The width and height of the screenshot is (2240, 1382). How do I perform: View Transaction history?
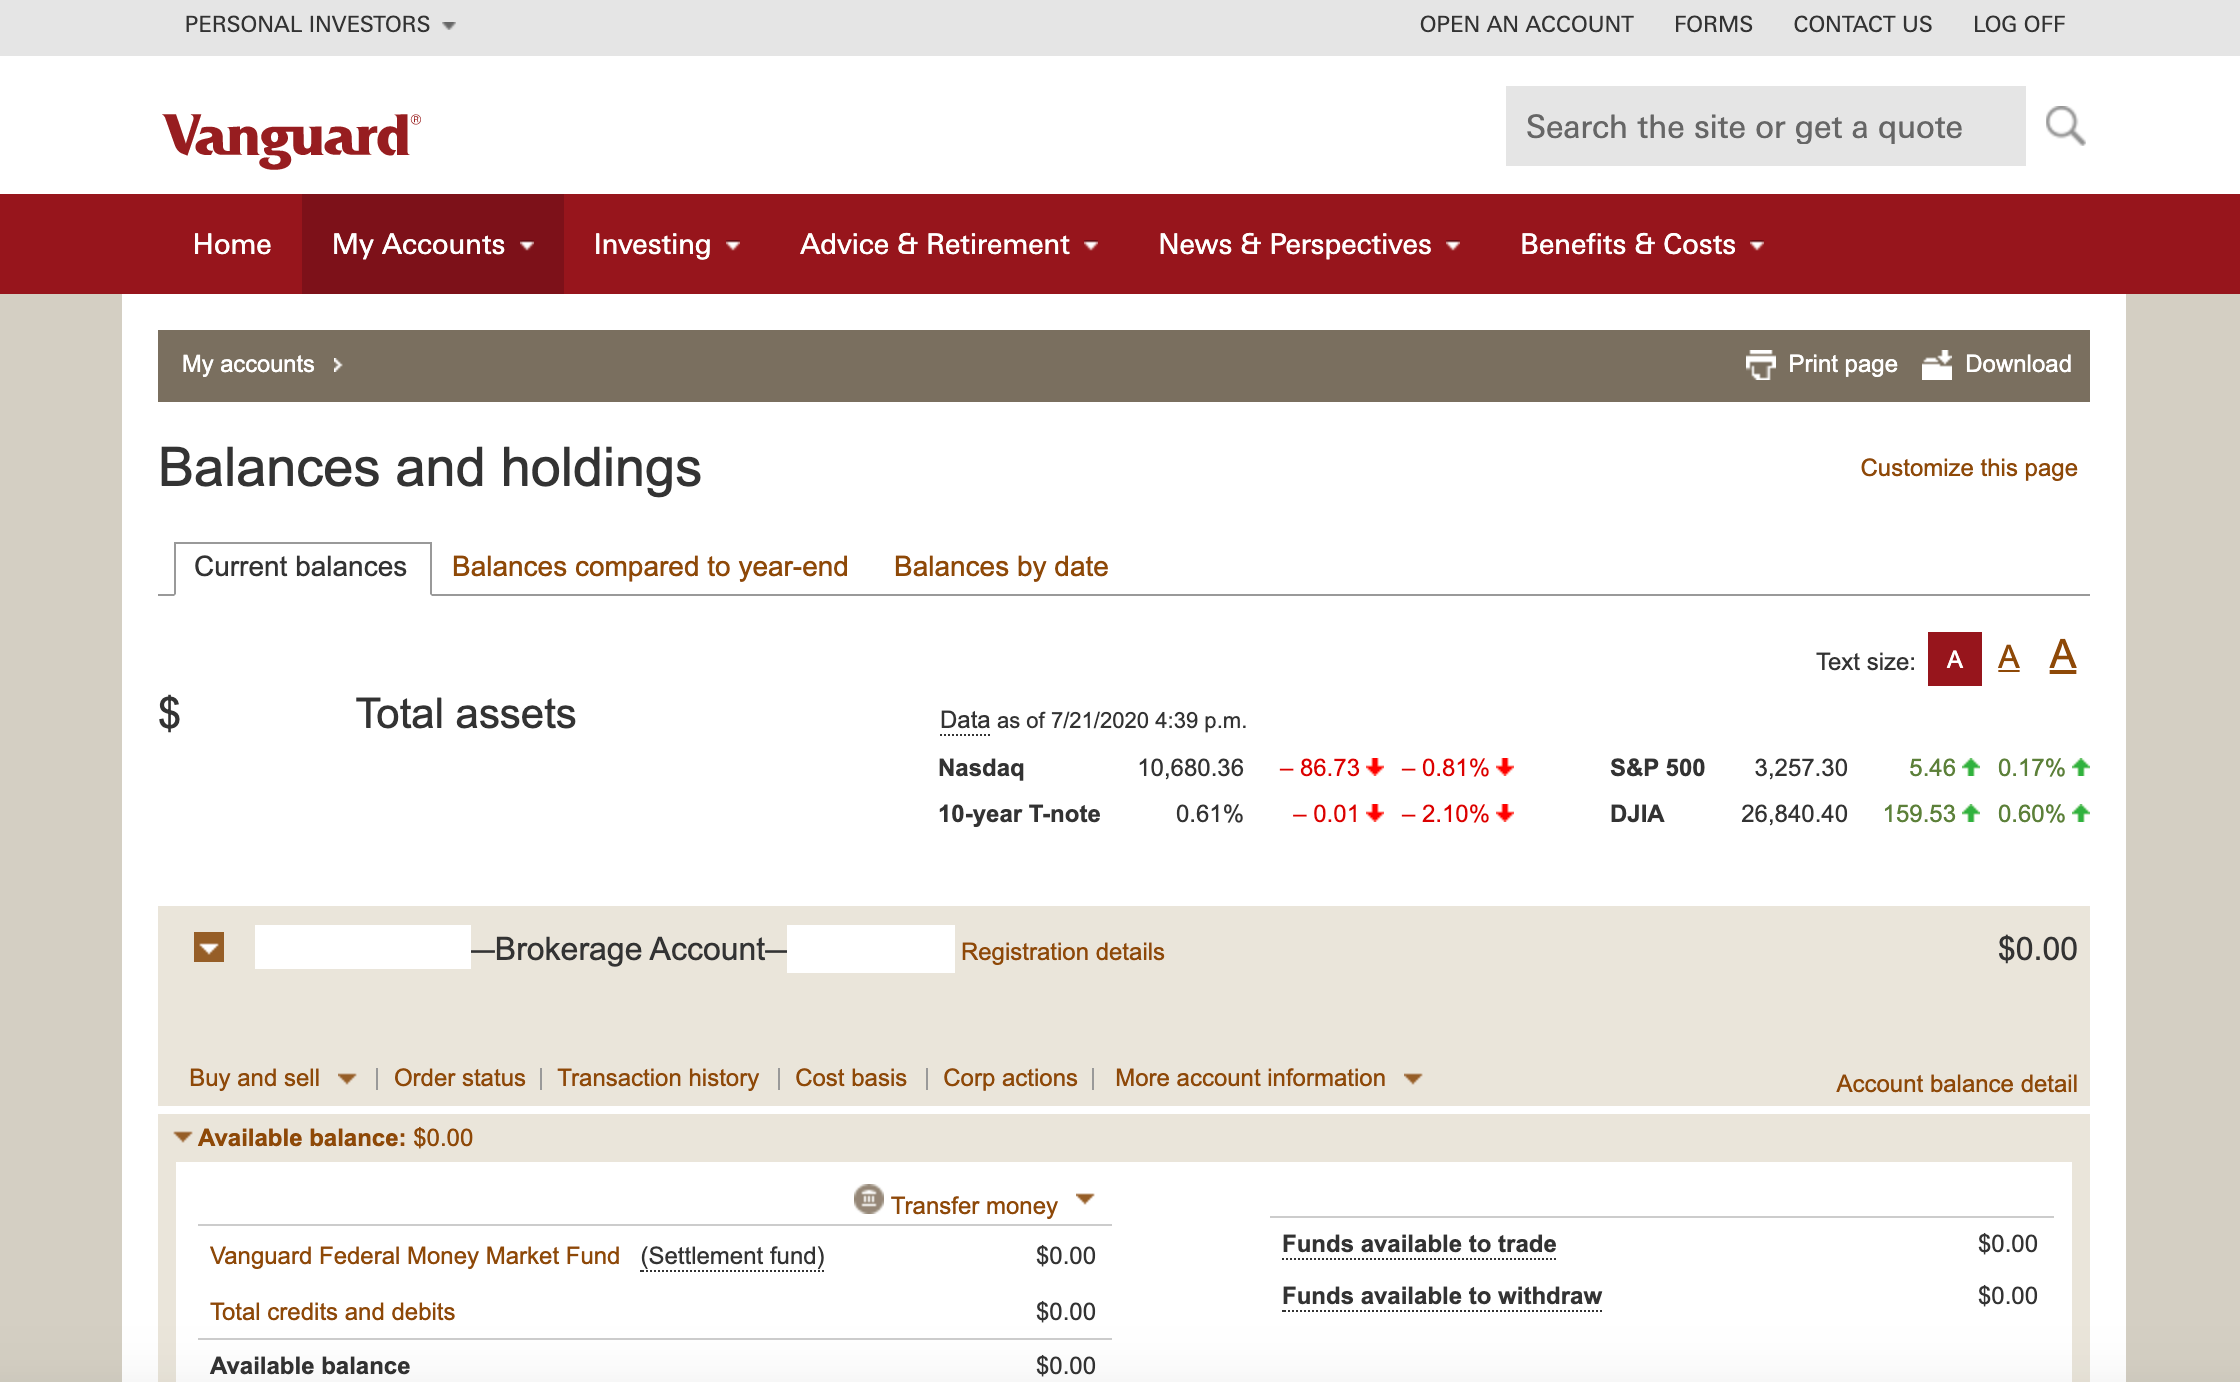658,1078
